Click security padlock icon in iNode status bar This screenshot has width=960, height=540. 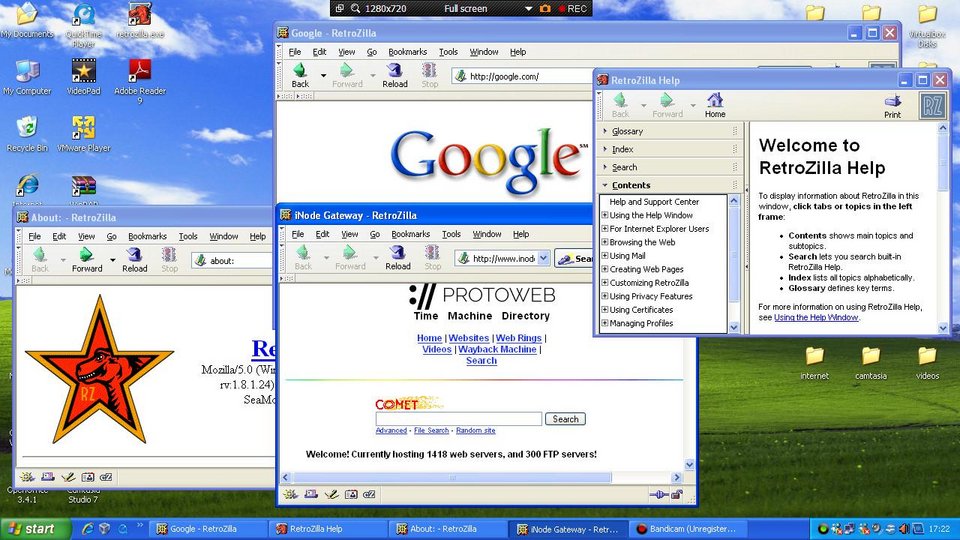click(x=677, y=495)
